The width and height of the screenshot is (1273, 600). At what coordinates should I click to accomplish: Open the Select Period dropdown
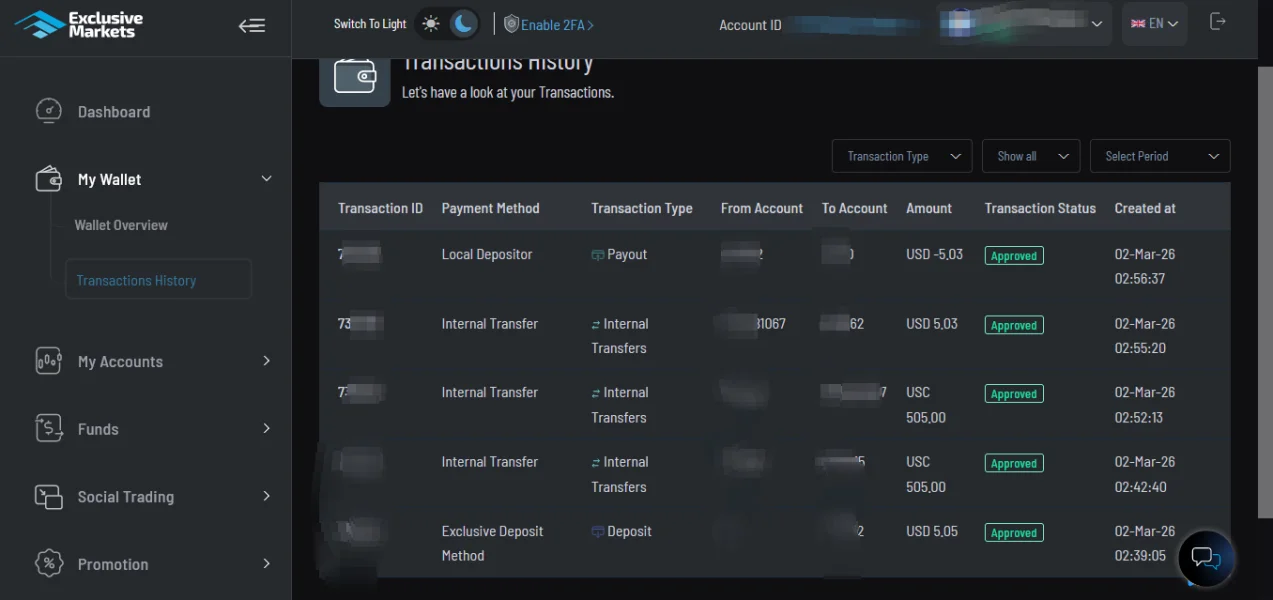click(1159, 156)
